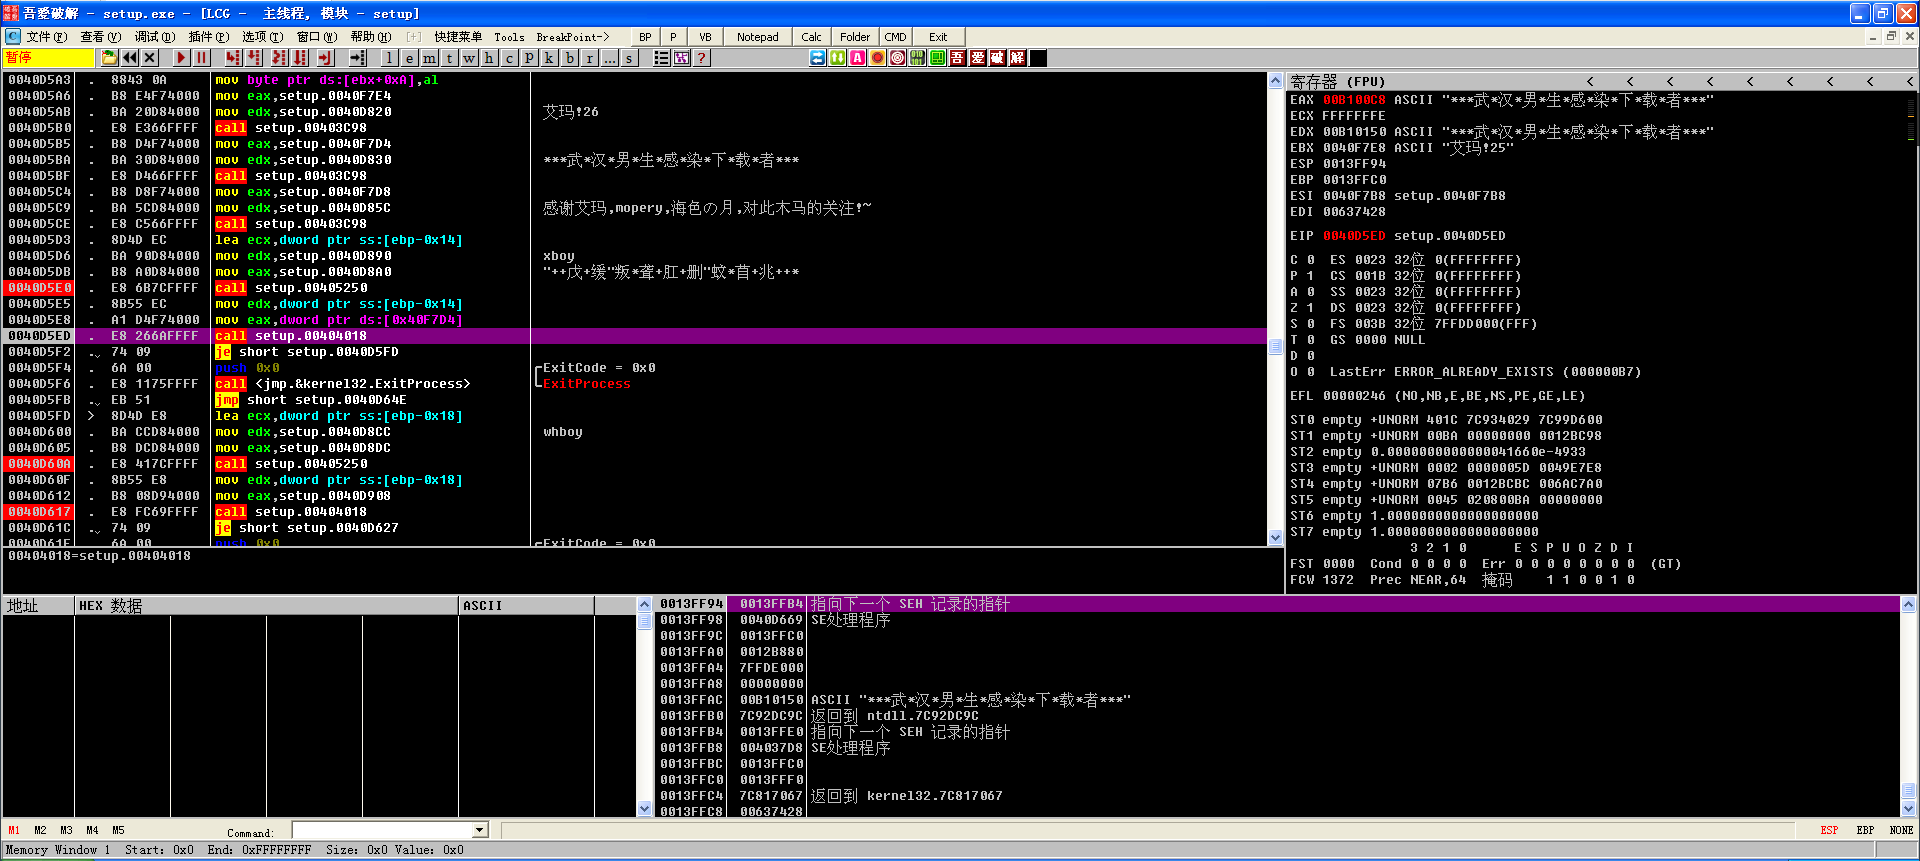Open the 快捷菜单 shortcut menu
The image size is (1920, 861).
coord(458,37)
